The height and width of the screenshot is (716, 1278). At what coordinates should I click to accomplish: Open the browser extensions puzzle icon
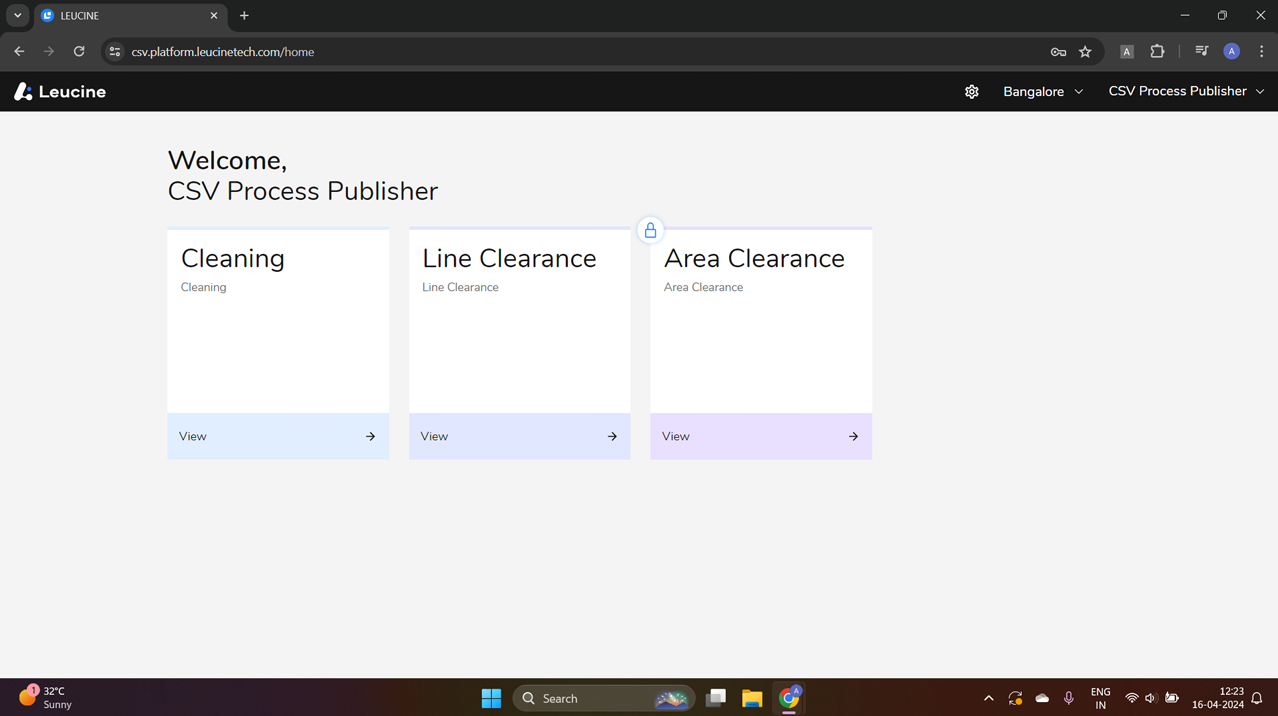(x=1157, y=52)
